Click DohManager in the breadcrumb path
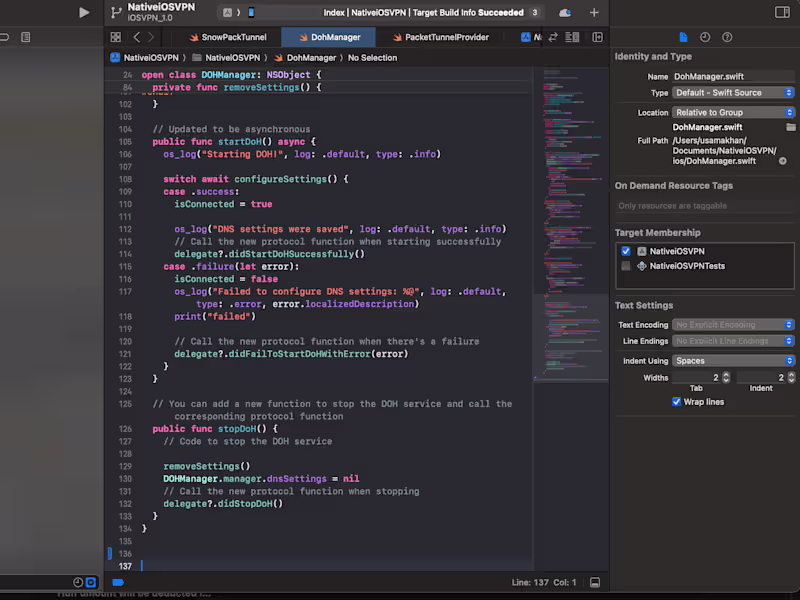Viewport: 800px width, 600px height. click(310, 58)
